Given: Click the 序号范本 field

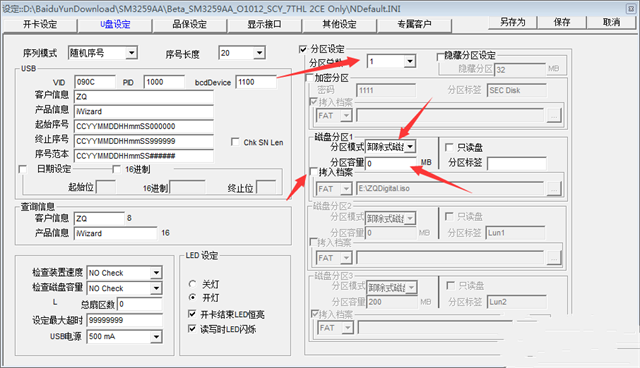Looking at the screenshot, I should [x=144, y=156].
